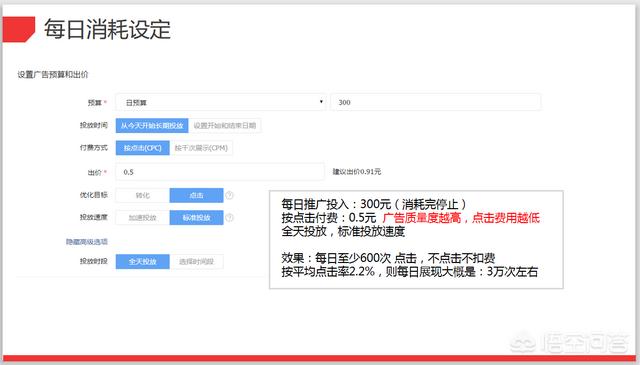Viewport: 640px width, 365px height.
Task: Click the 设置广告预算和出价 section heading
Action: pos(53,74)
